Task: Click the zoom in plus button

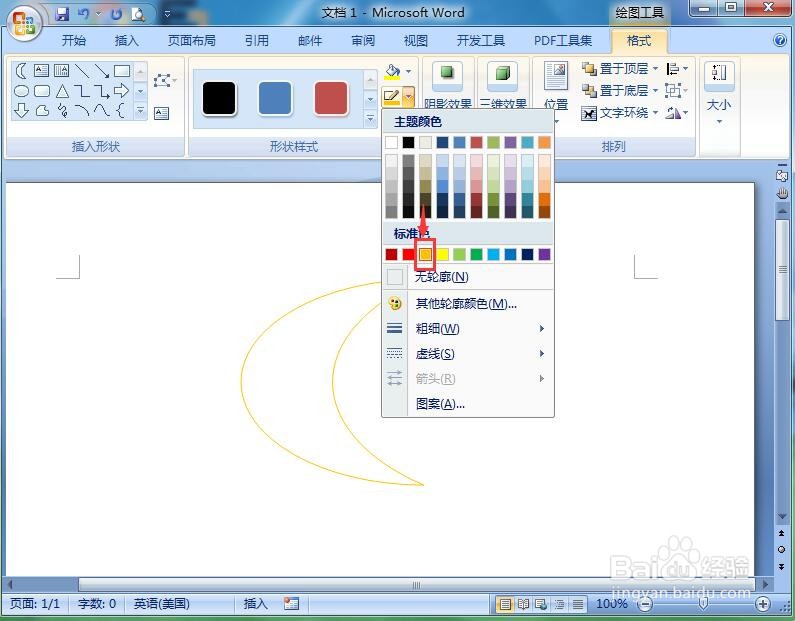Action: click(763, 603)
